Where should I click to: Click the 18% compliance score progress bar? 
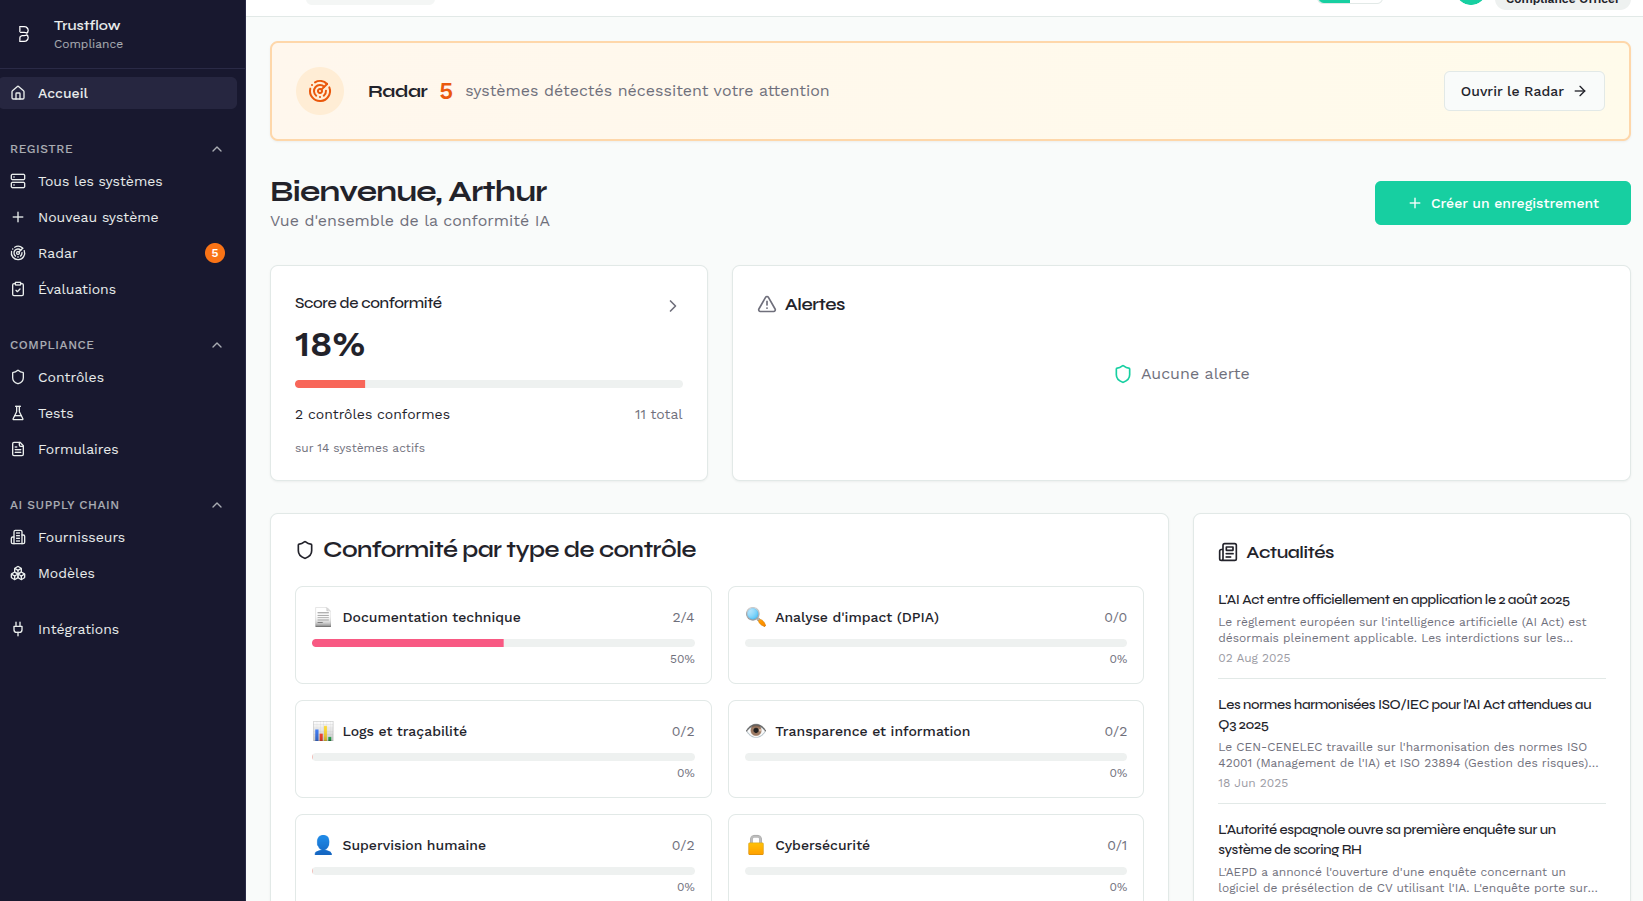[488, 384]
